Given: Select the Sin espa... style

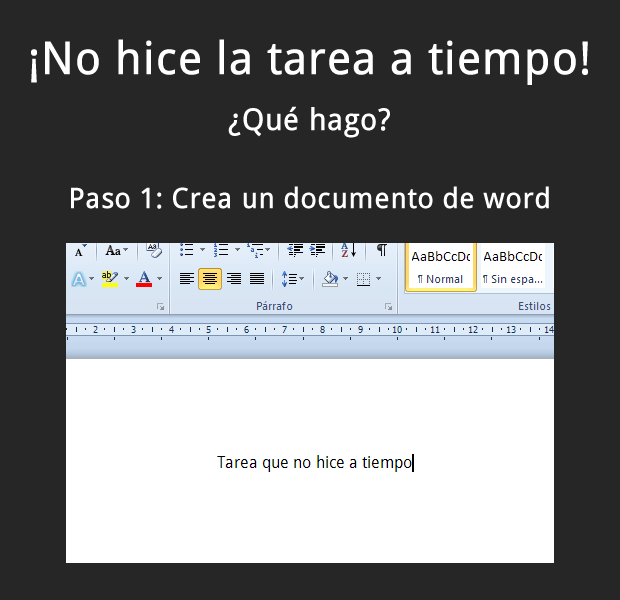Looking at the screenshot, I should [x=512, y=268].
